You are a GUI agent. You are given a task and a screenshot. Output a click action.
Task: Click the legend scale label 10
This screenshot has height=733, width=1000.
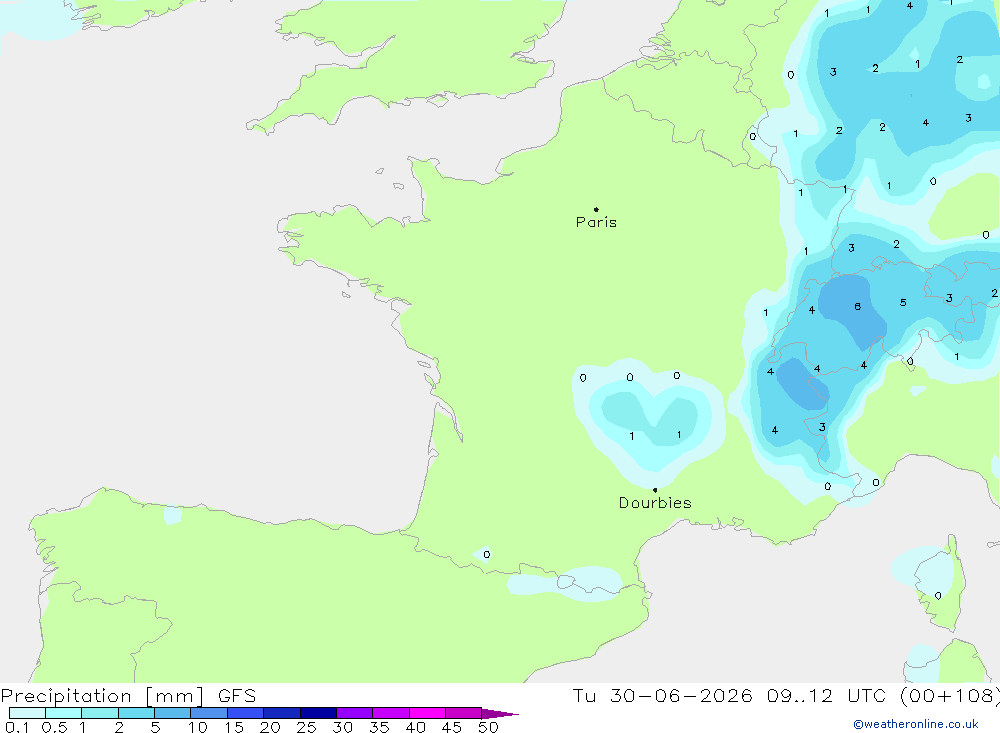pyautogui.click(x=197, y=727)
